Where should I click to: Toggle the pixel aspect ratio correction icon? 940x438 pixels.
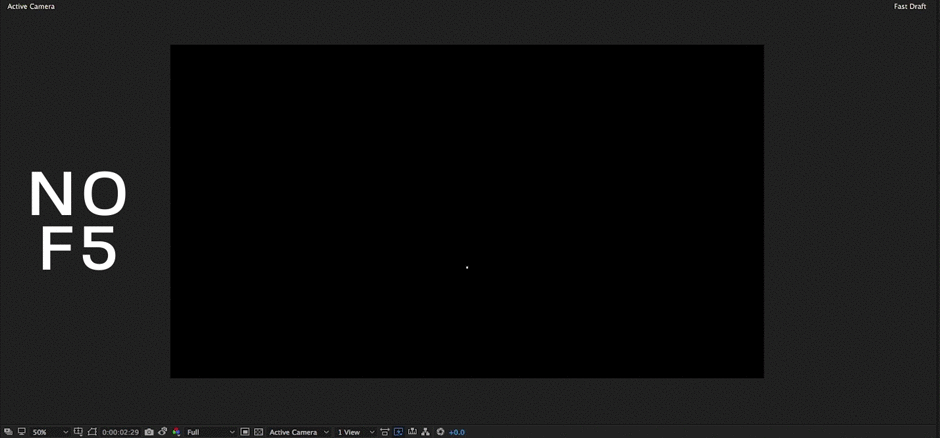click(384, 432)
